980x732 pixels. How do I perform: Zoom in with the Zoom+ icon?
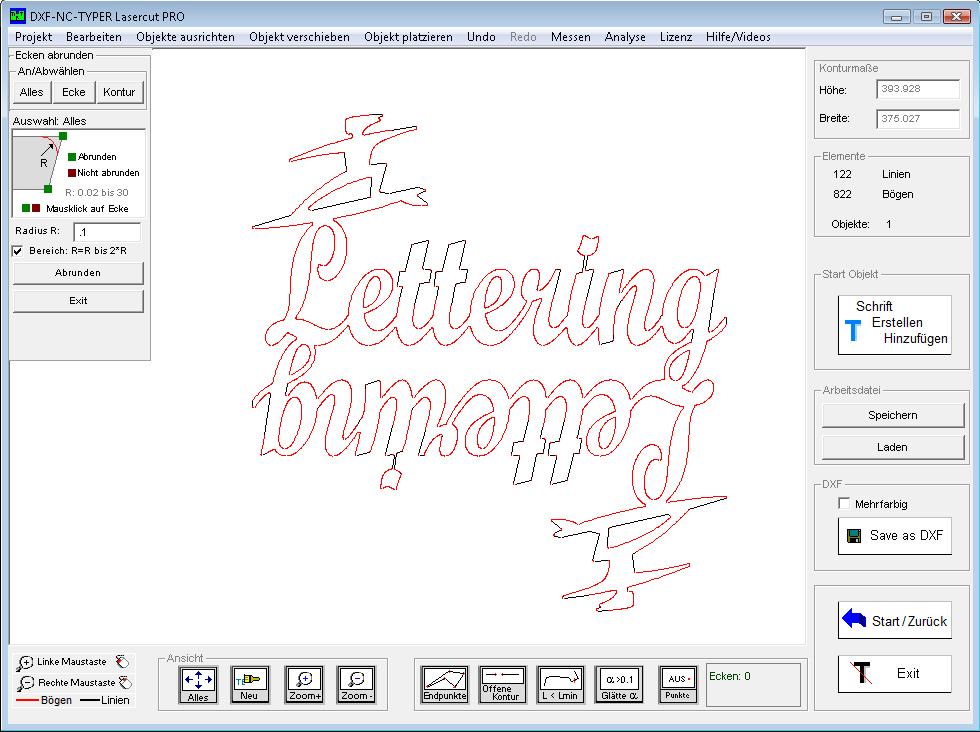304,685
